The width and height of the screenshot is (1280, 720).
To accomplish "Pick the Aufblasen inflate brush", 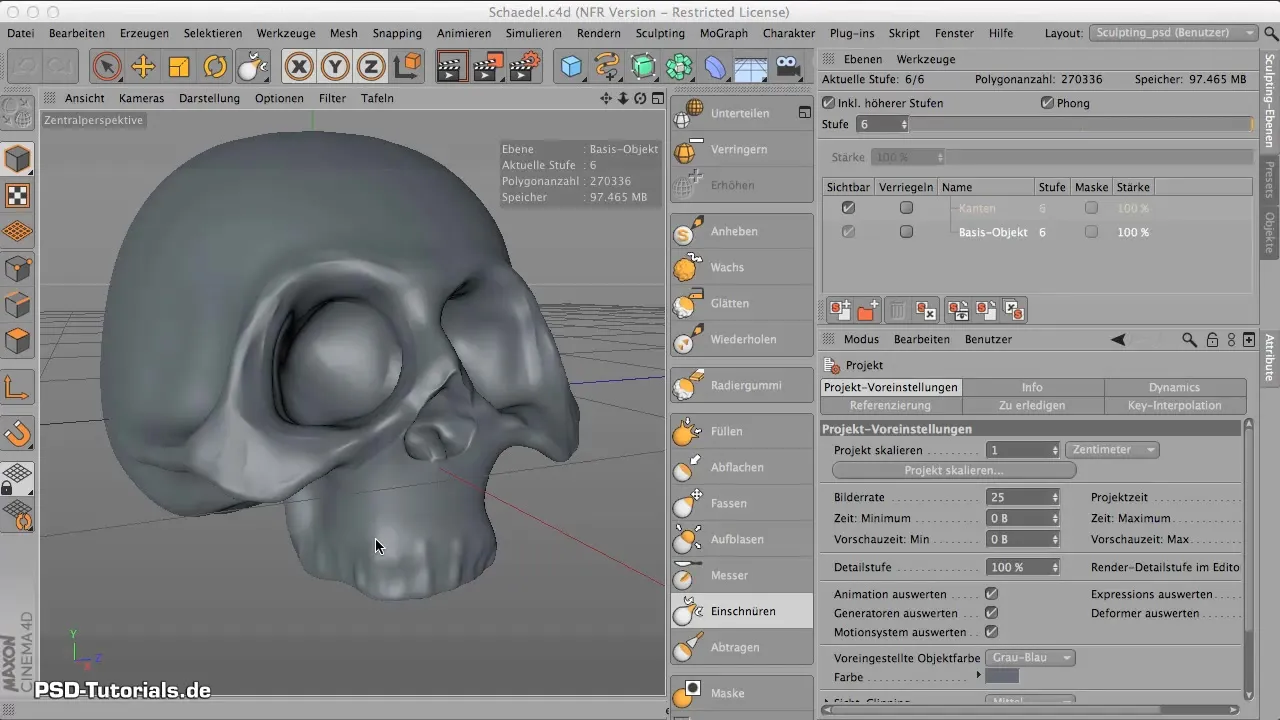I will click(x=742, y=539).
